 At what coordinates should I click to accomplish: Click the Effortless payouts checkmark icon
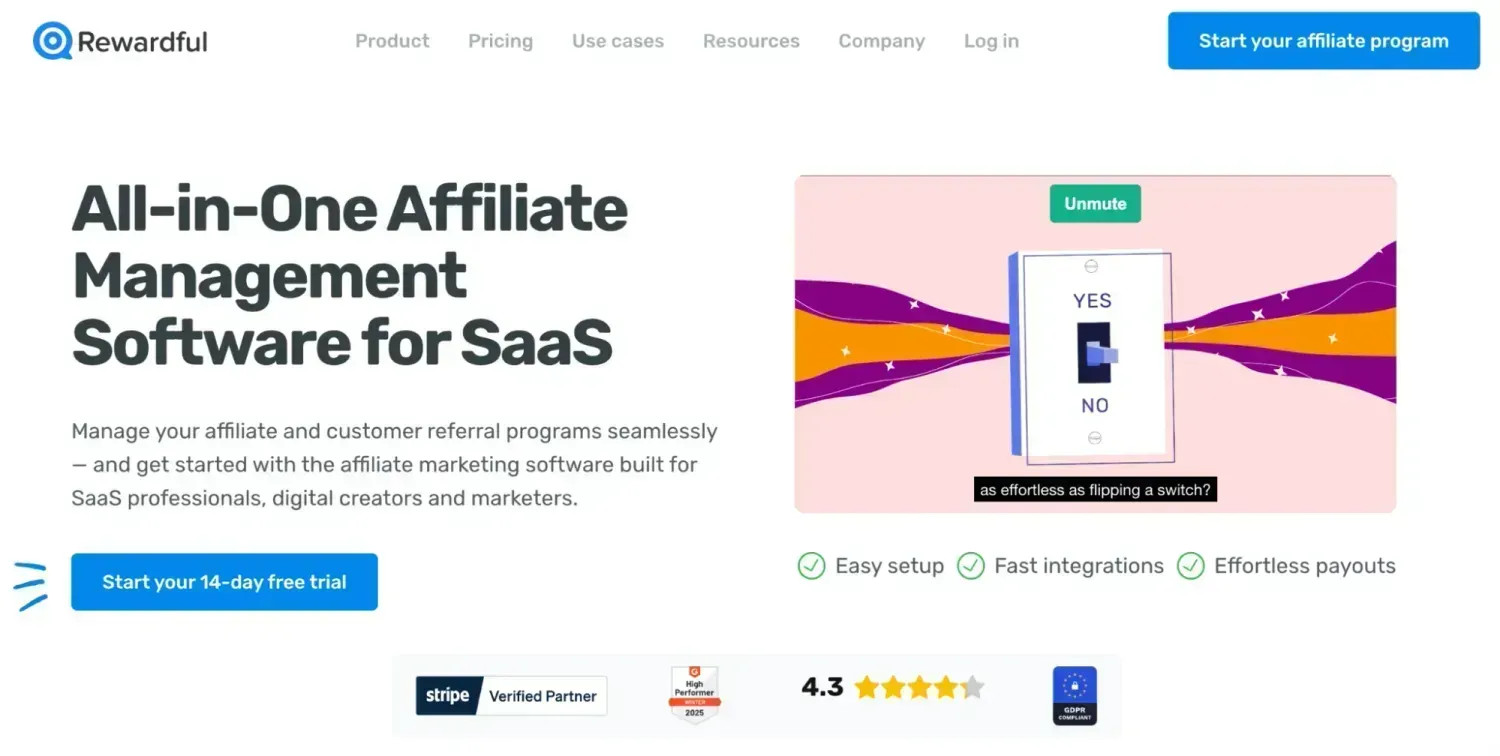pos(1190,566)
